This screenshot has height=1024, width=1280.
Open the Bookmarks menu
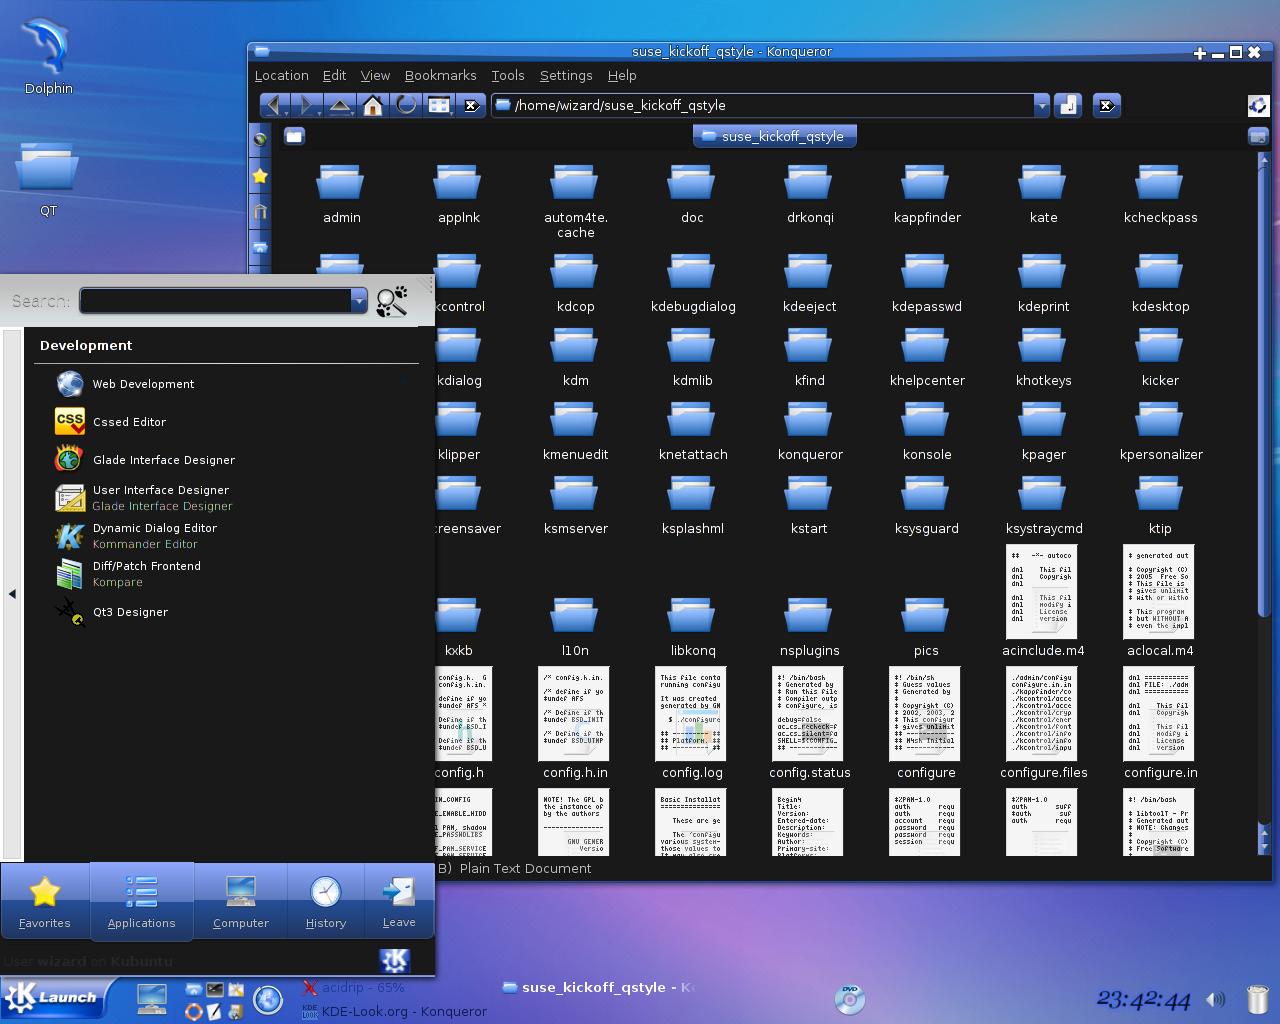(x=440, y=75)
